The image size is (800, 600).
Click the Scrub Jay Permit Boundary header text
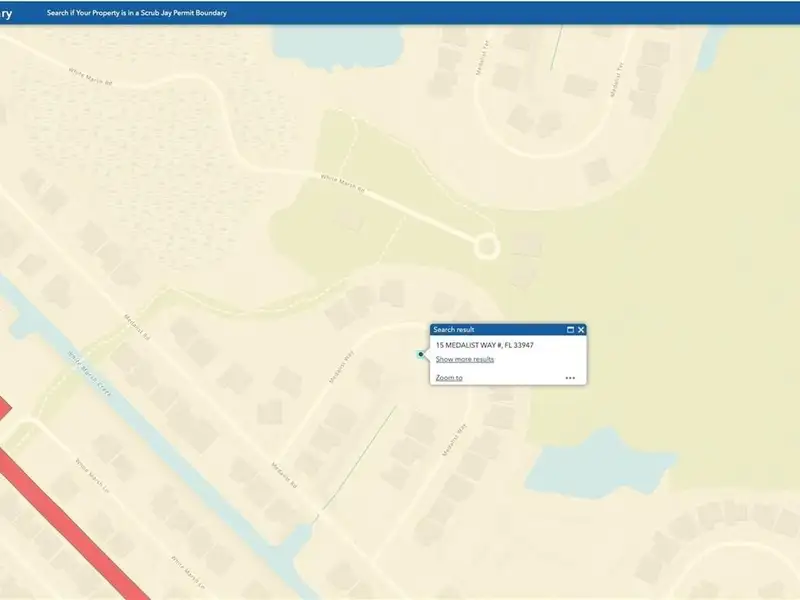[137, 13]
